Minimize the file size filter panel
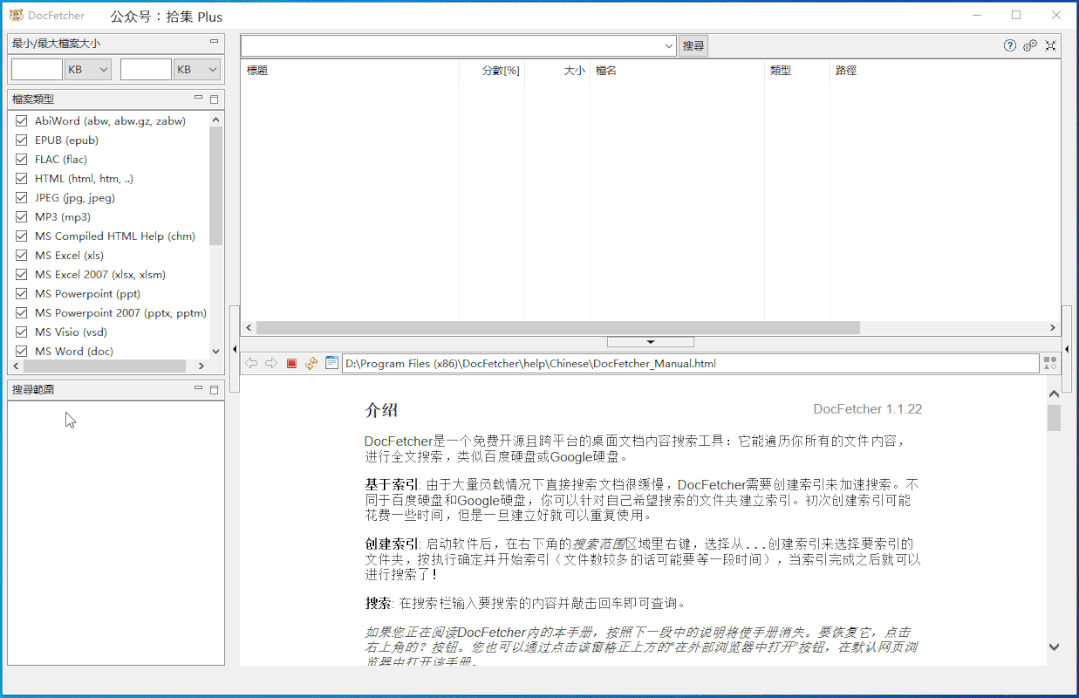Viewport: 1079px width, 698px height. pyautogui.click(x=214, y=42)
